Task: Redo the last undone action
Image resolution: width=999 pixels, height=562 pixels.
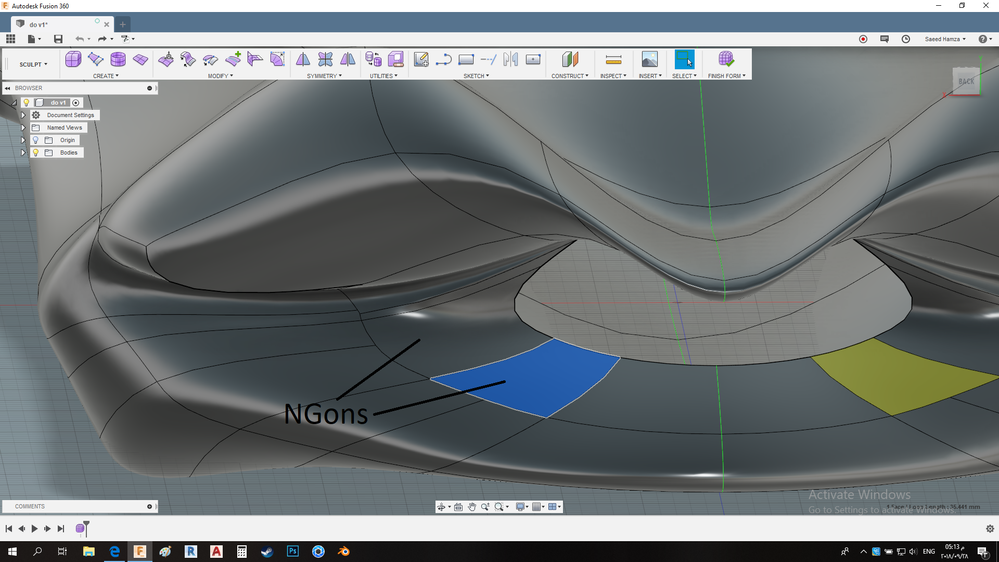Action: 102,39
